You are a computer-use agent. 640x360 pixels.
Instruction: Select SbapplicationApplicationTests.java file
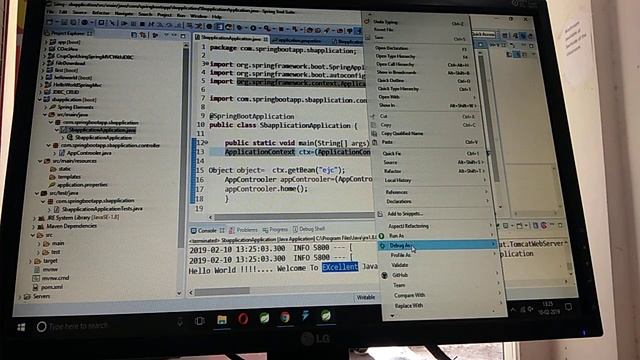(x=102, y=209)
